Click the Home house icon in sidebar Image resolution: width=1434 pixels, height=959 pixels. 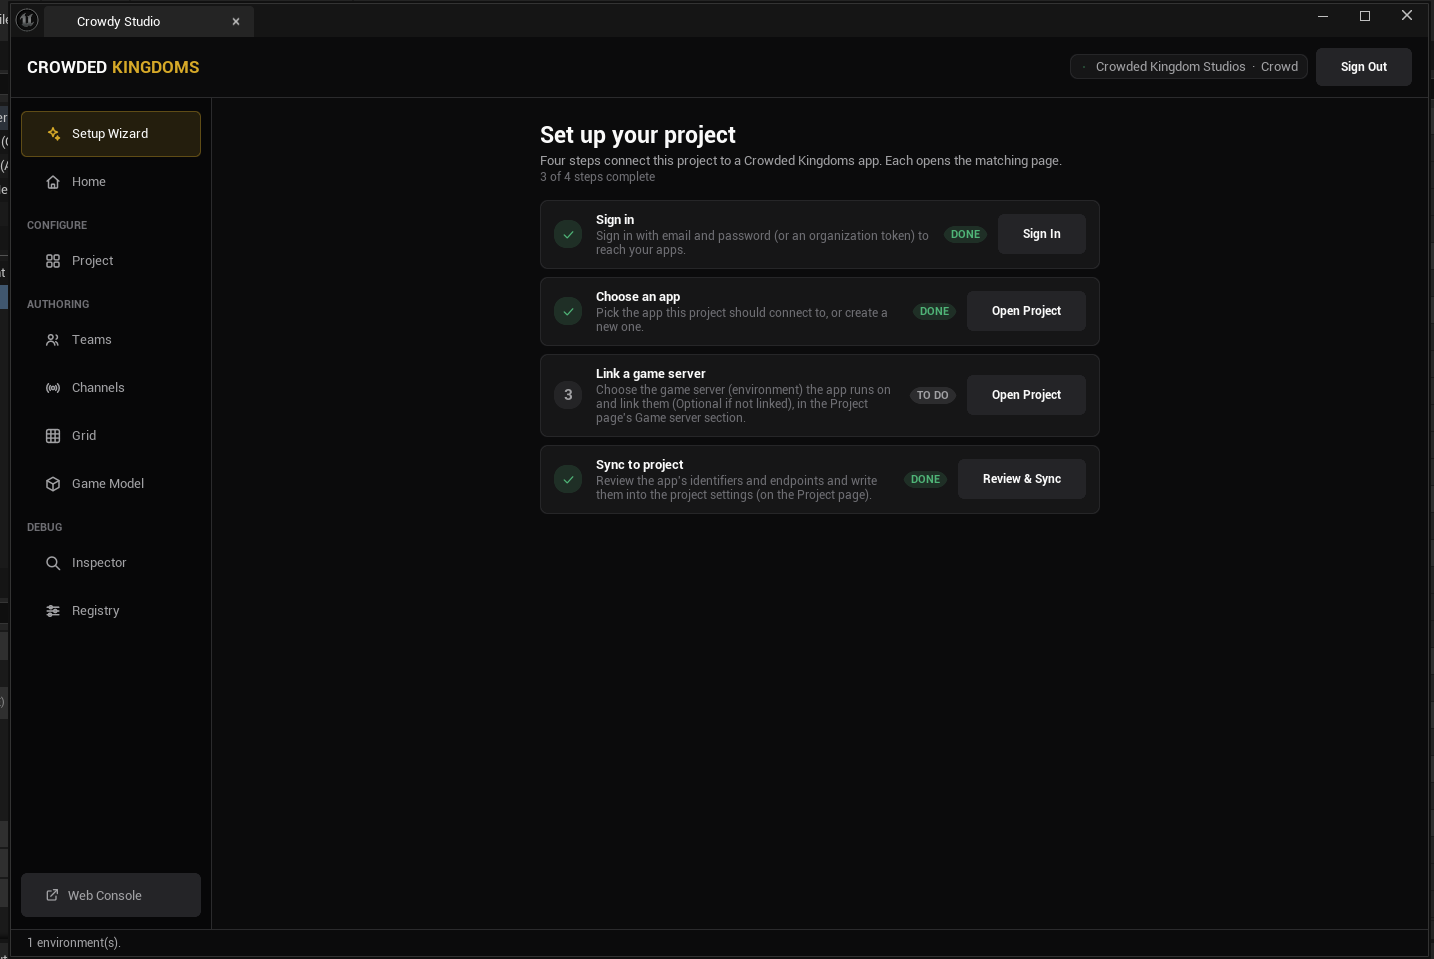[53, 182]
